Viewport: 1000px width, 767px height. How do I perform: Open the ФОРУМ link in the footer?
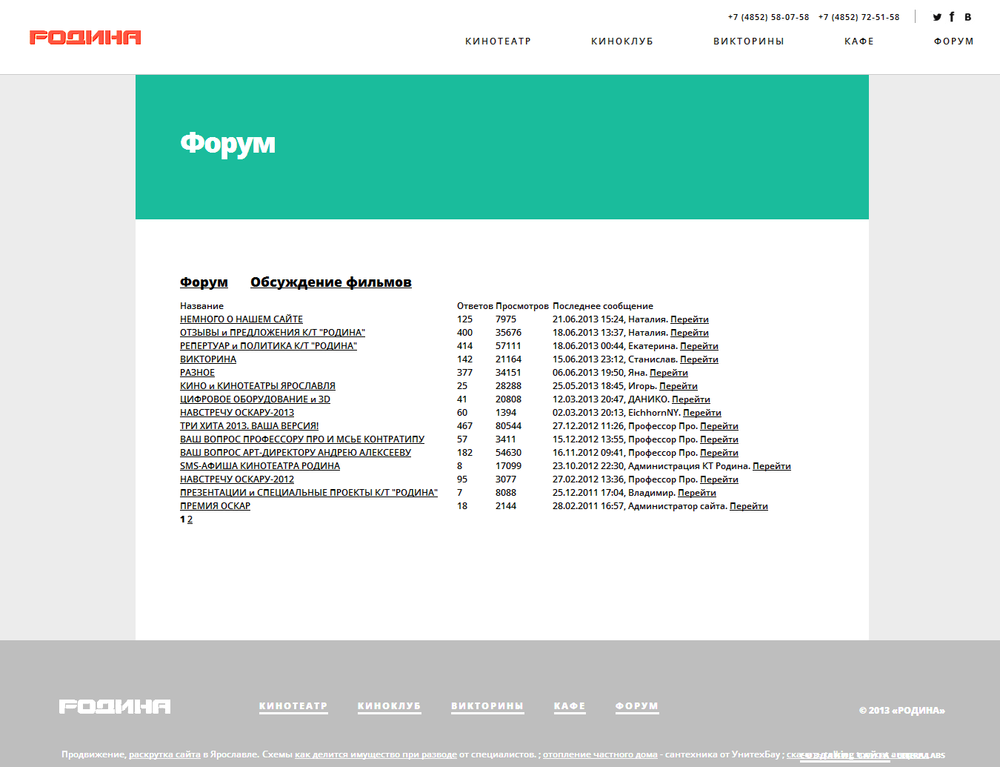(x=637, y=706)
